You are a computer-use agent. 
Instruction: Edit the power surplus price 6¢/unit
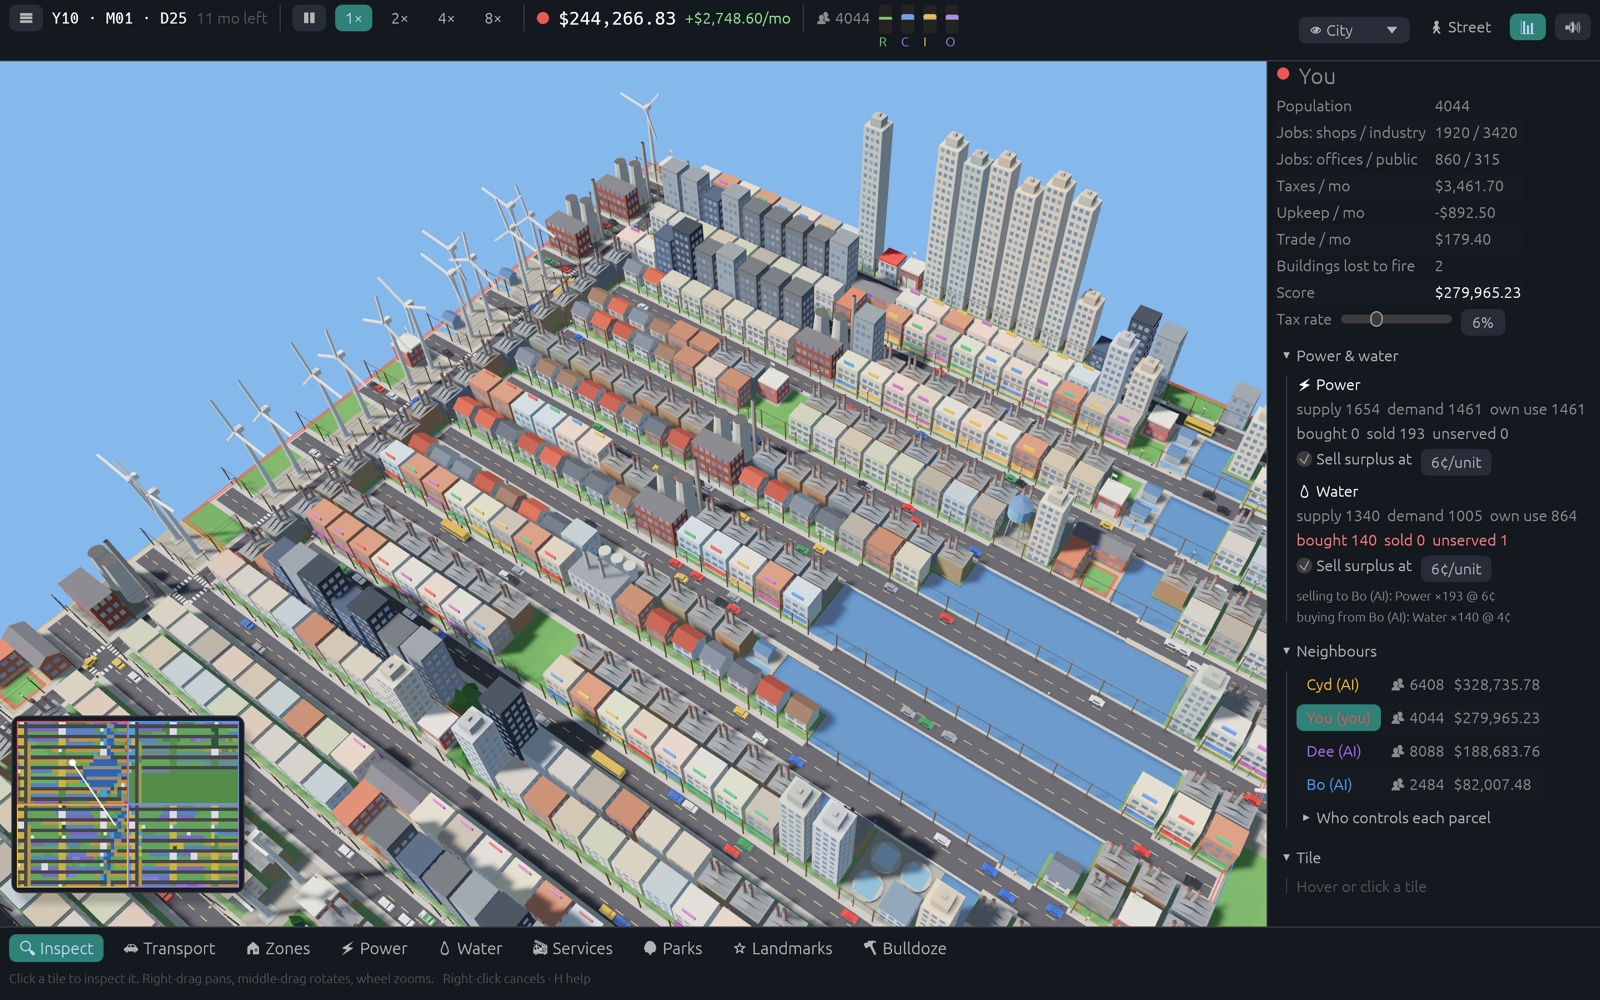pyautogui.click(x=1455, y=462)
